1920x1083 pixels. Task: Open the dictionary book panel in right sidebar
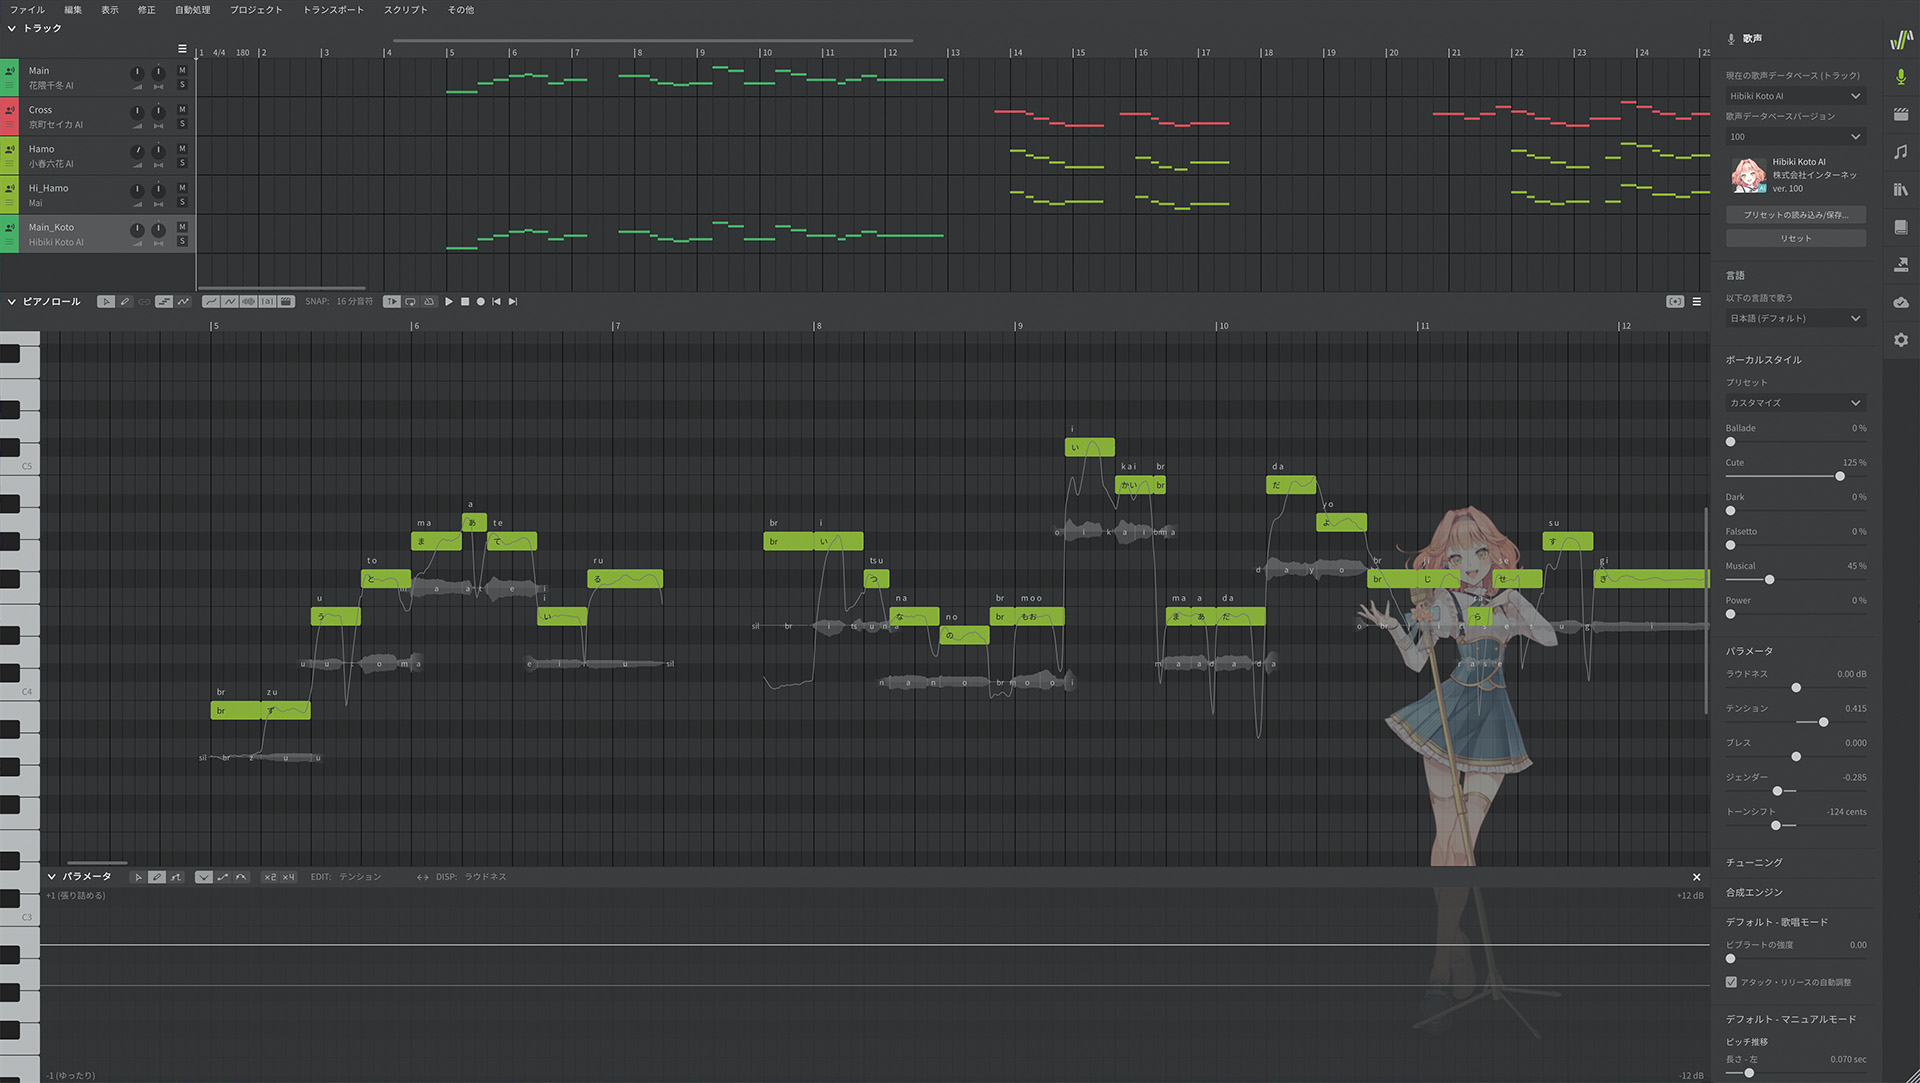[x=1901, y=227]
